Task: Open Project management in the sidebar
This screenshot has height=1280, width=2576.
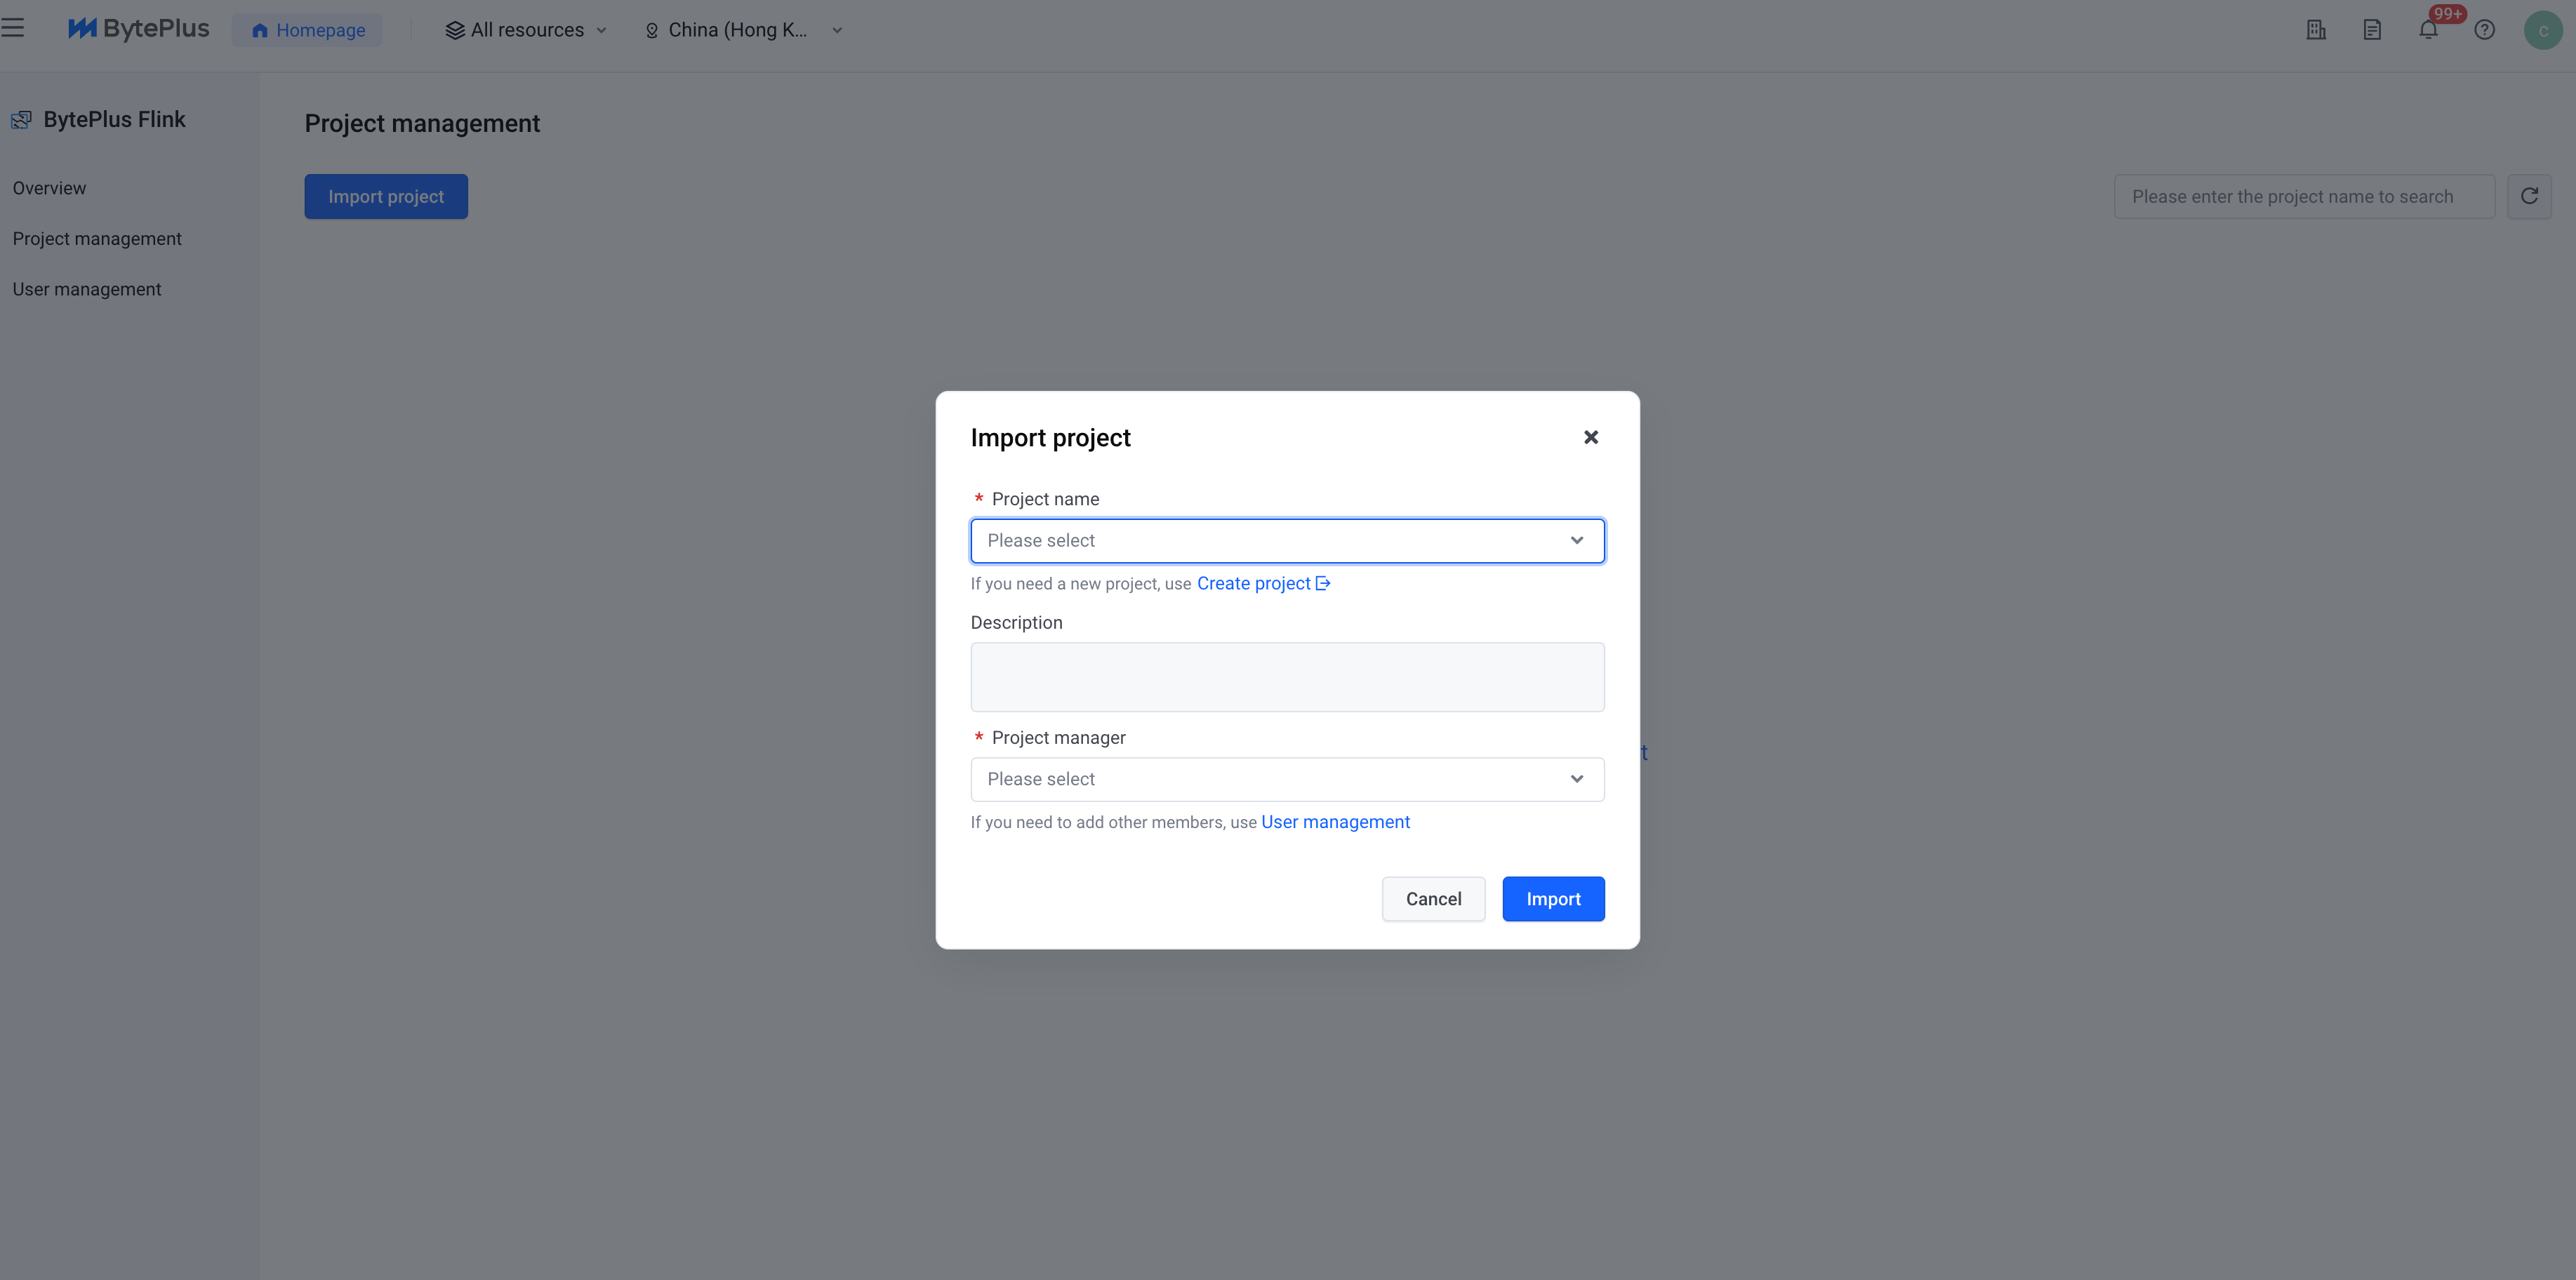Action: click(x=97, y=238)
